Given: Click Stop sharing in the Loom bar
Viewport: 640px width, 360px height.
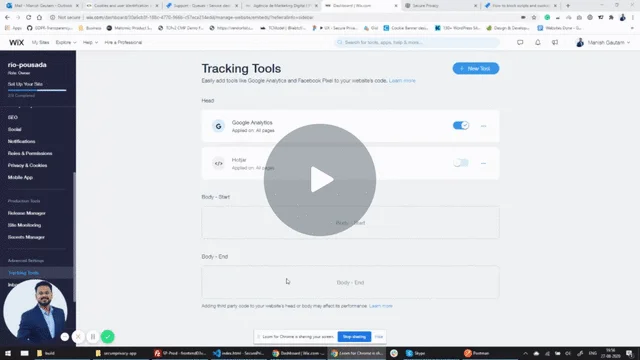Looking at the screenshot, I should (354, 337).
